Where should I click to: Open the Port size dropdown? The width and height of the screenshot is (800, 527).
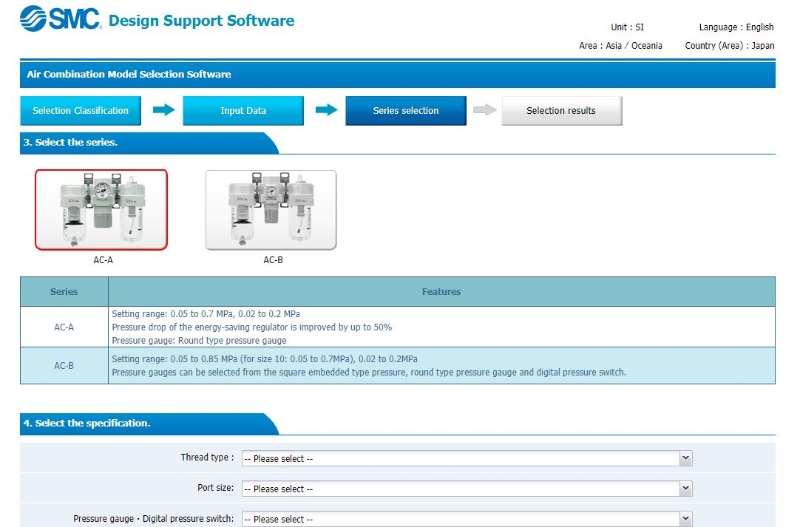[x=467, y=488]
